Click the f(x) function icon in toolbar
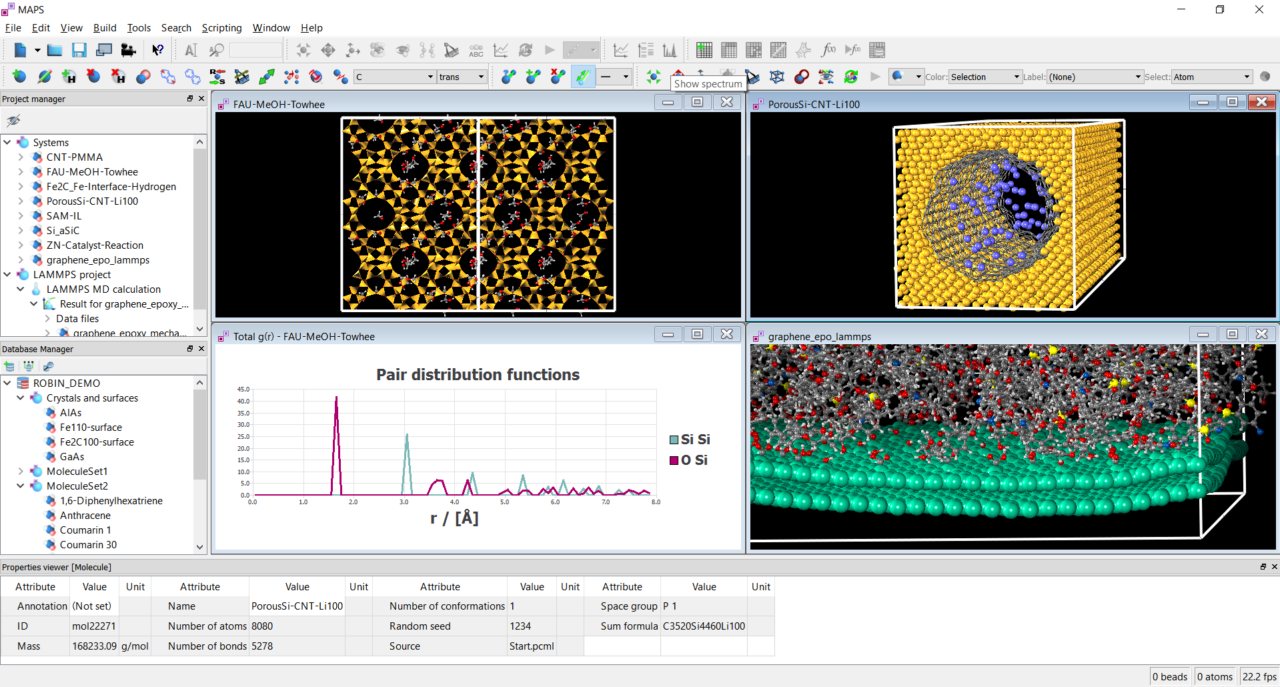This screenshot has height=687, width=1280. (x=828, y=50)
